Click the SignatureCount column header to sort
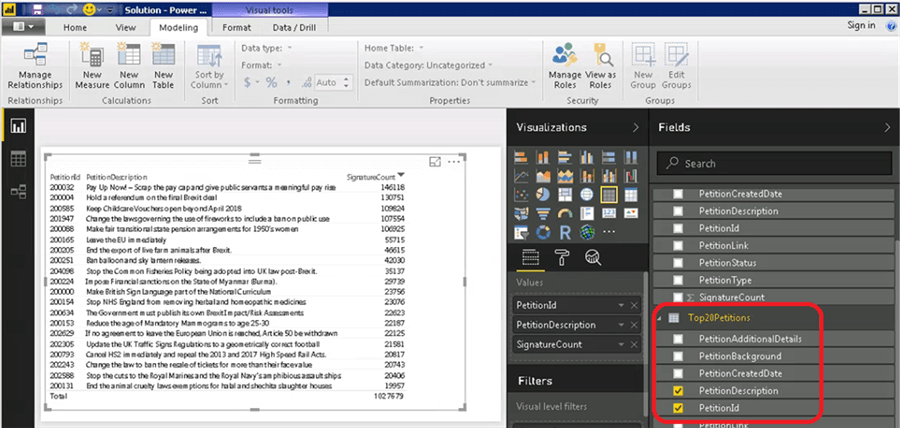The width and height of the screenshot is (900, 428). [371, 177]
